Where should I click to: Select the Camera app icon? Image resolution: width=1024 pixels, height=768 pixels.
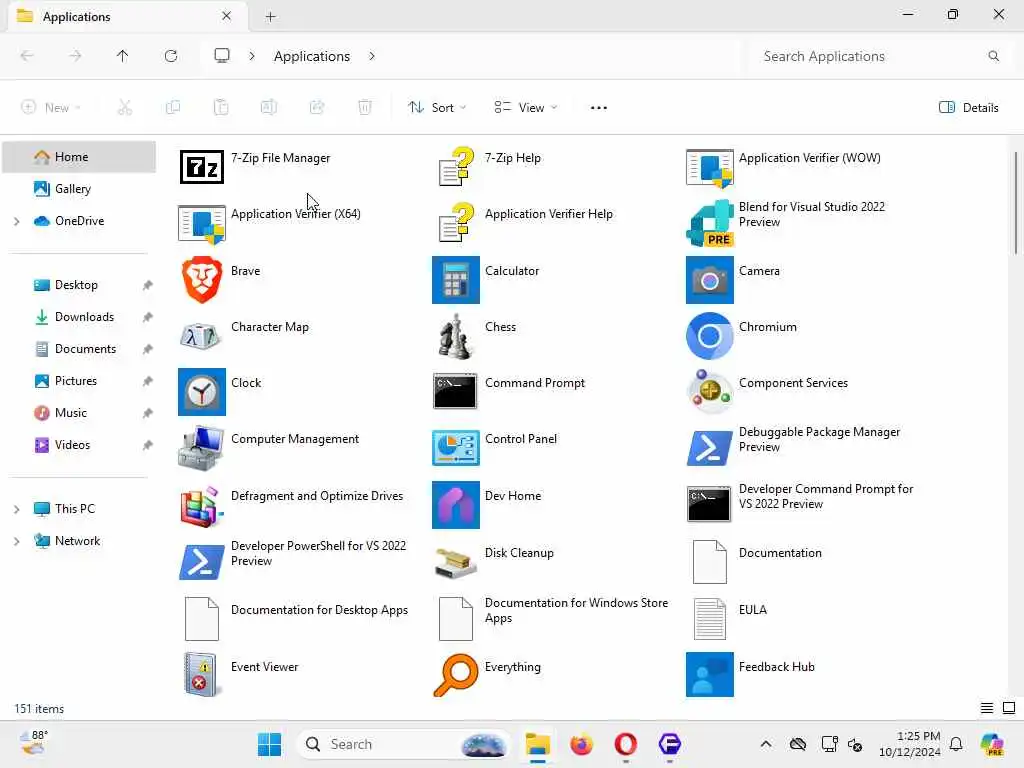(x=710, y=280)
